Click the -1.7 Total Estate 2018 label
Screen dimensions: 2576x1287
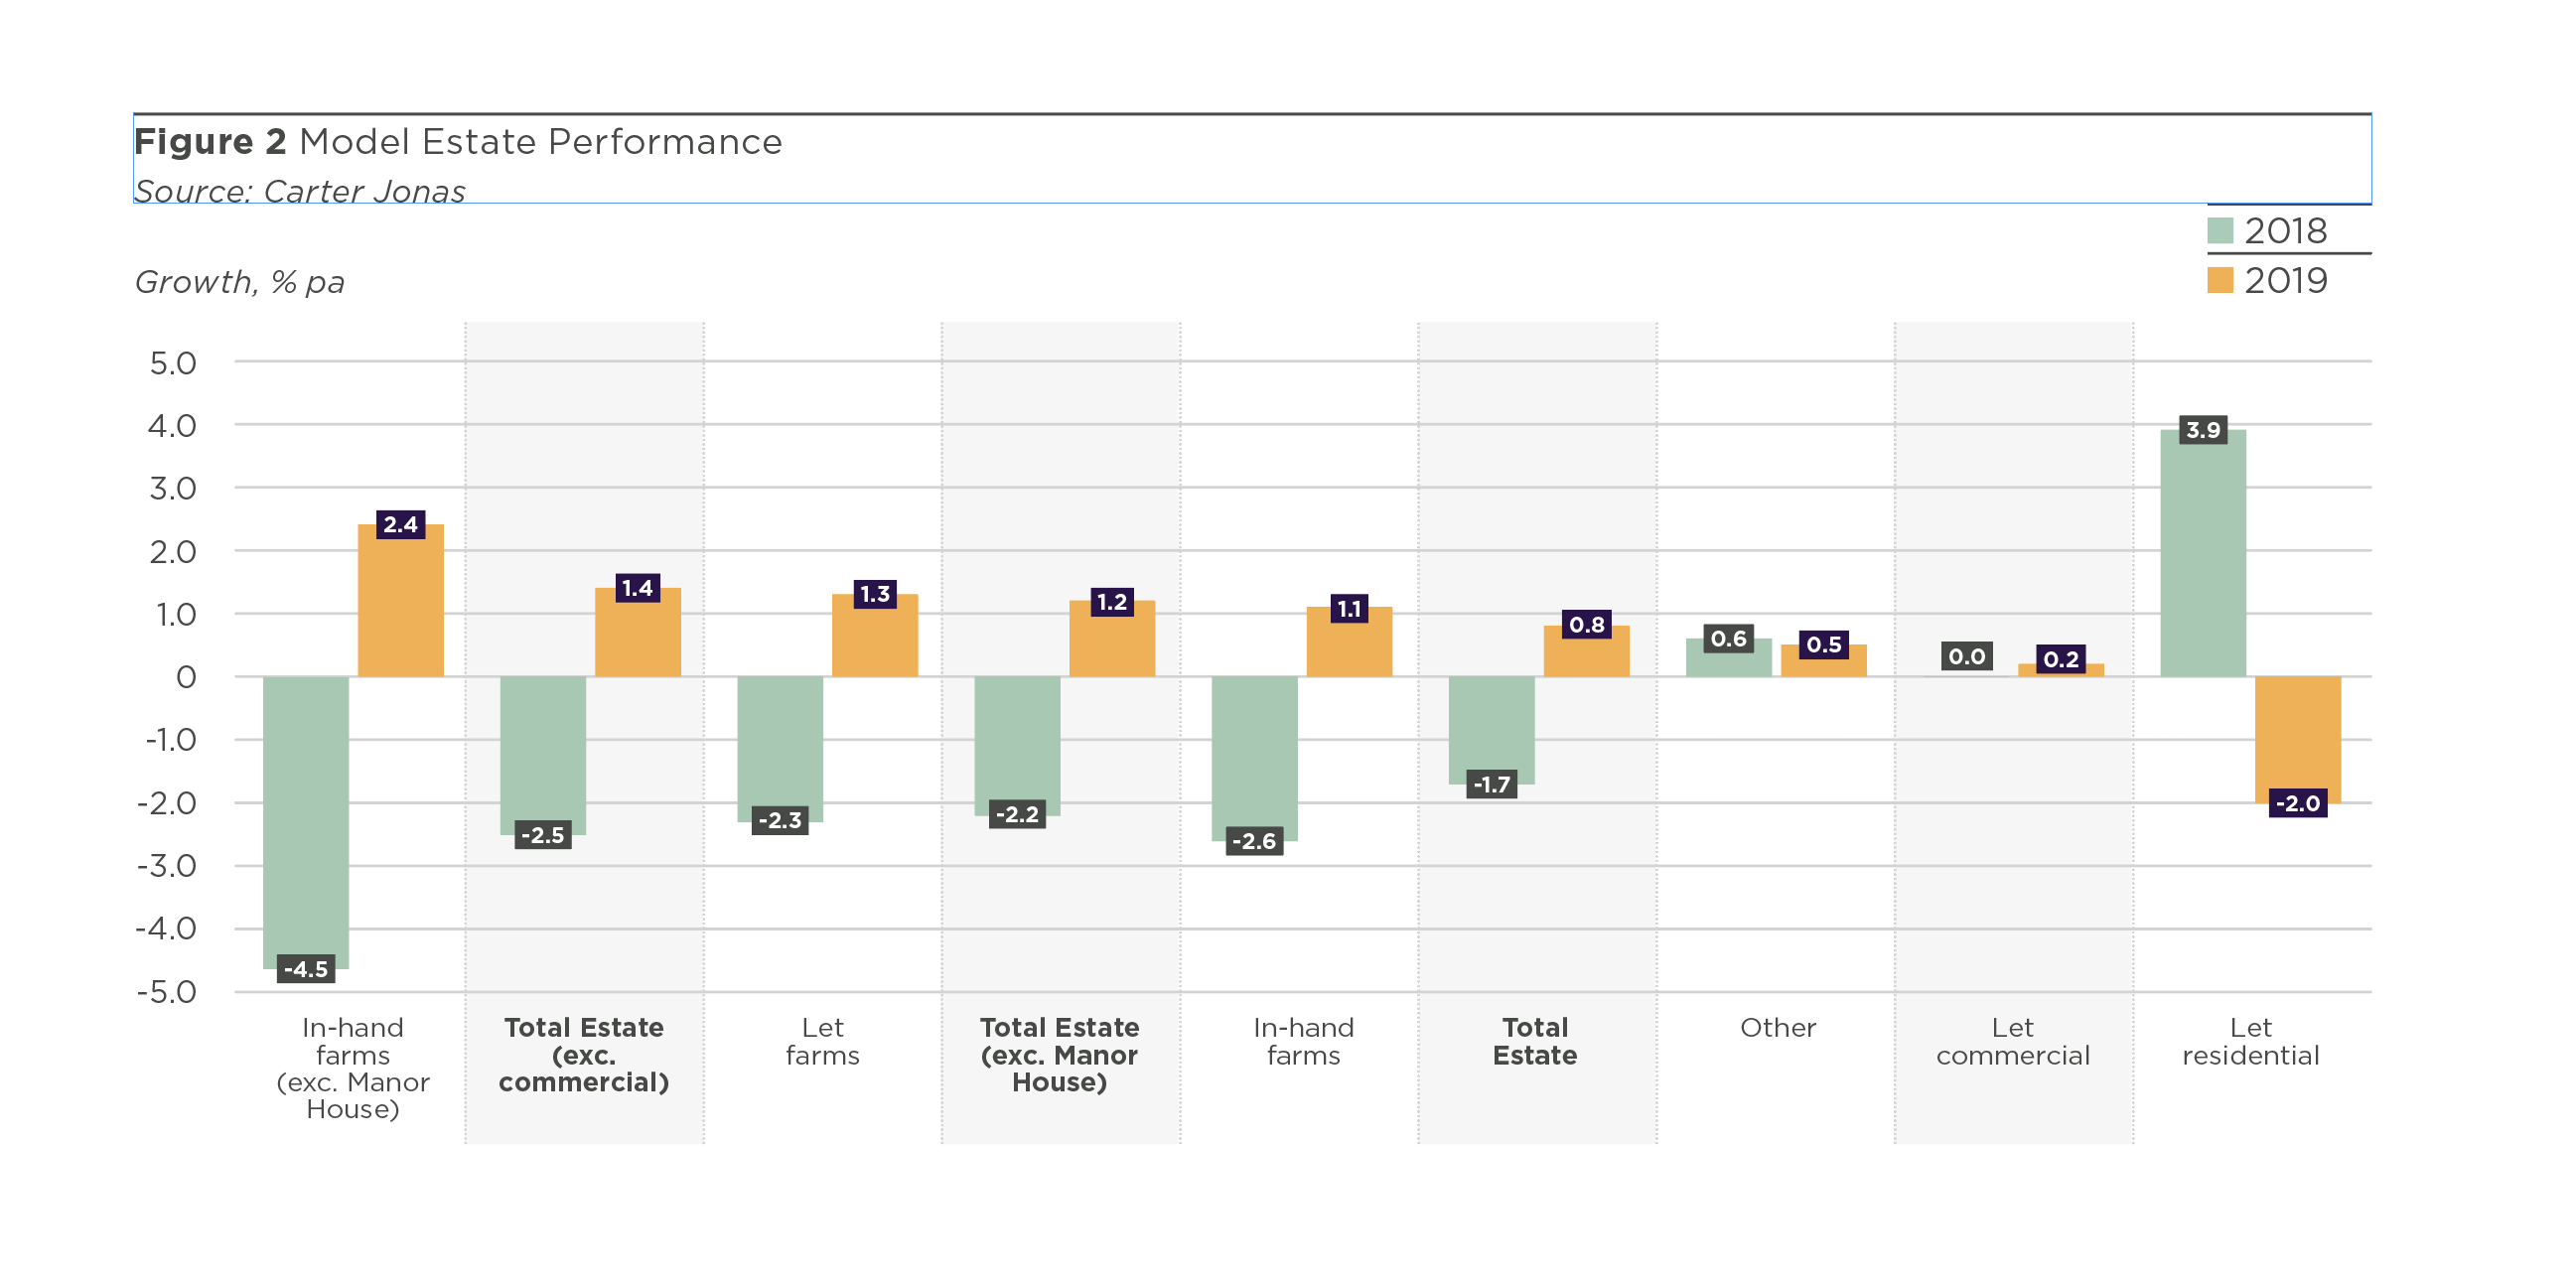[x=1491, y=785]
